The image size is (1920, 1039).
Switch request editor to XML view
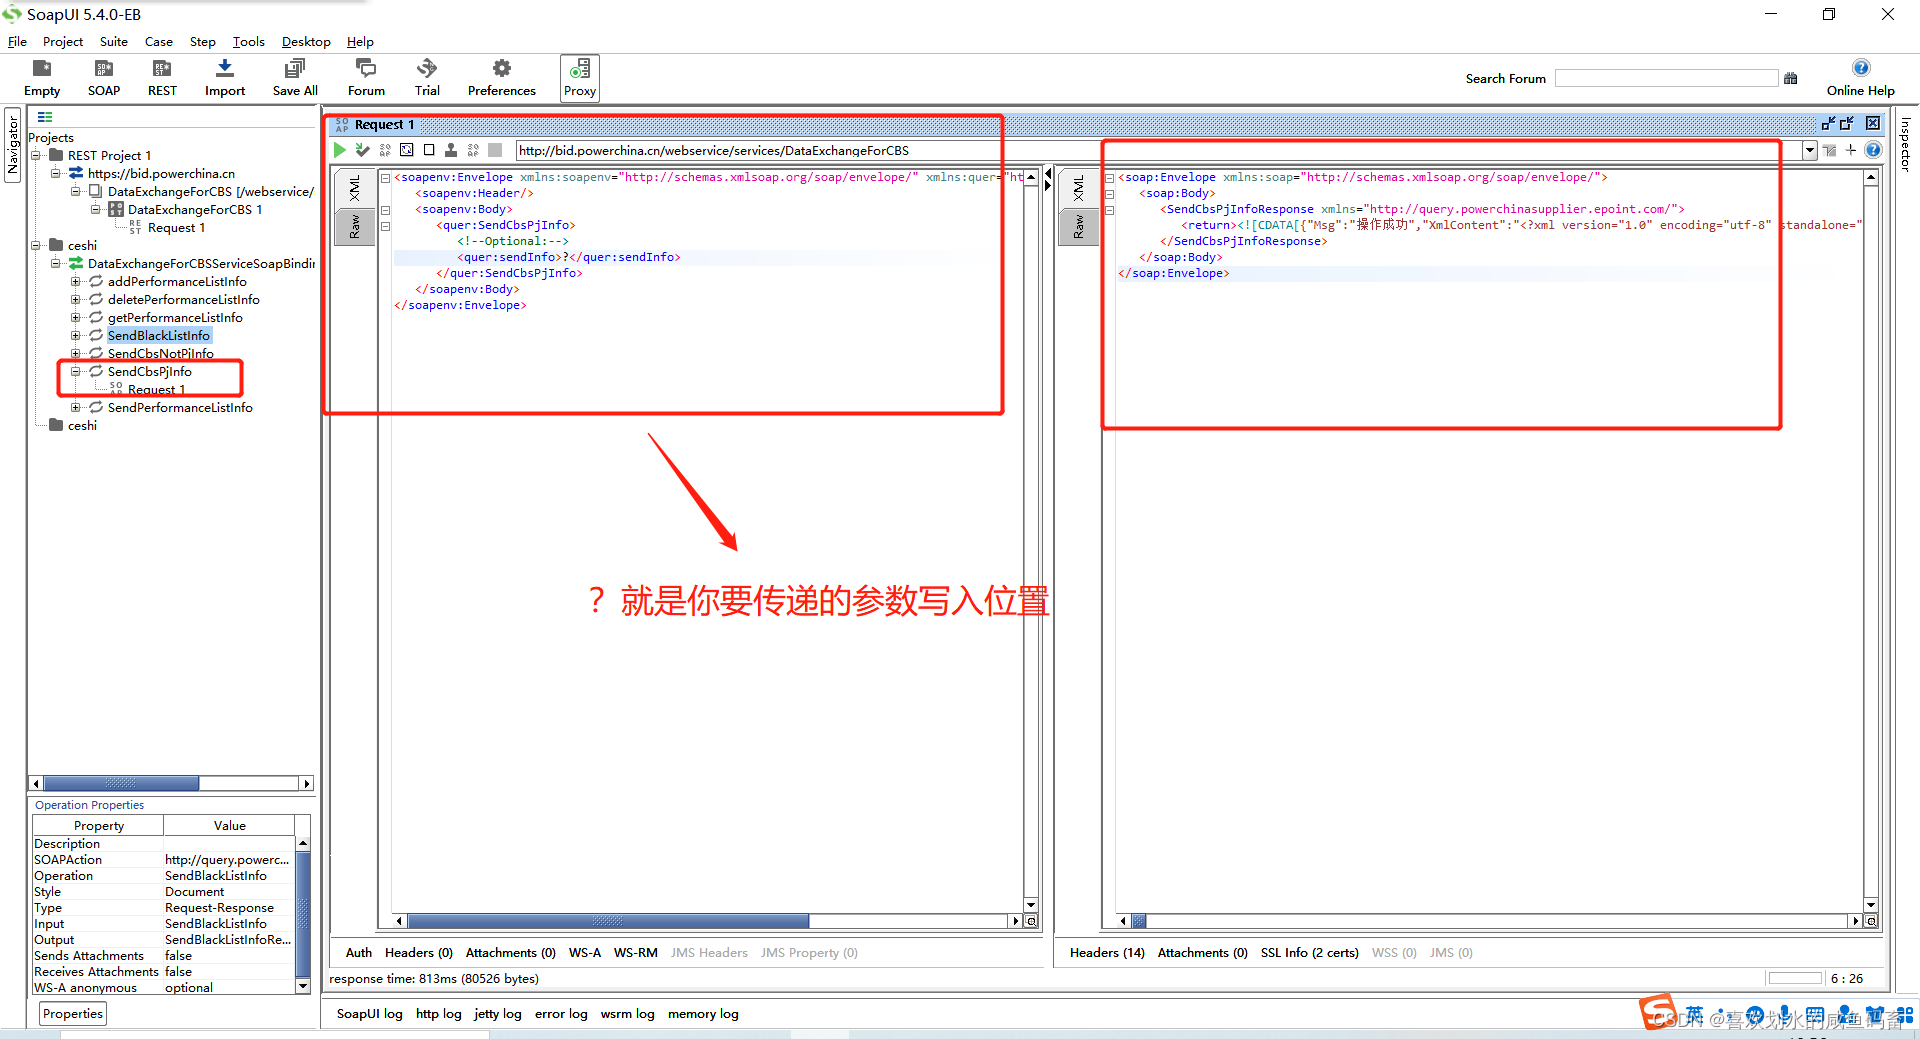354,189
